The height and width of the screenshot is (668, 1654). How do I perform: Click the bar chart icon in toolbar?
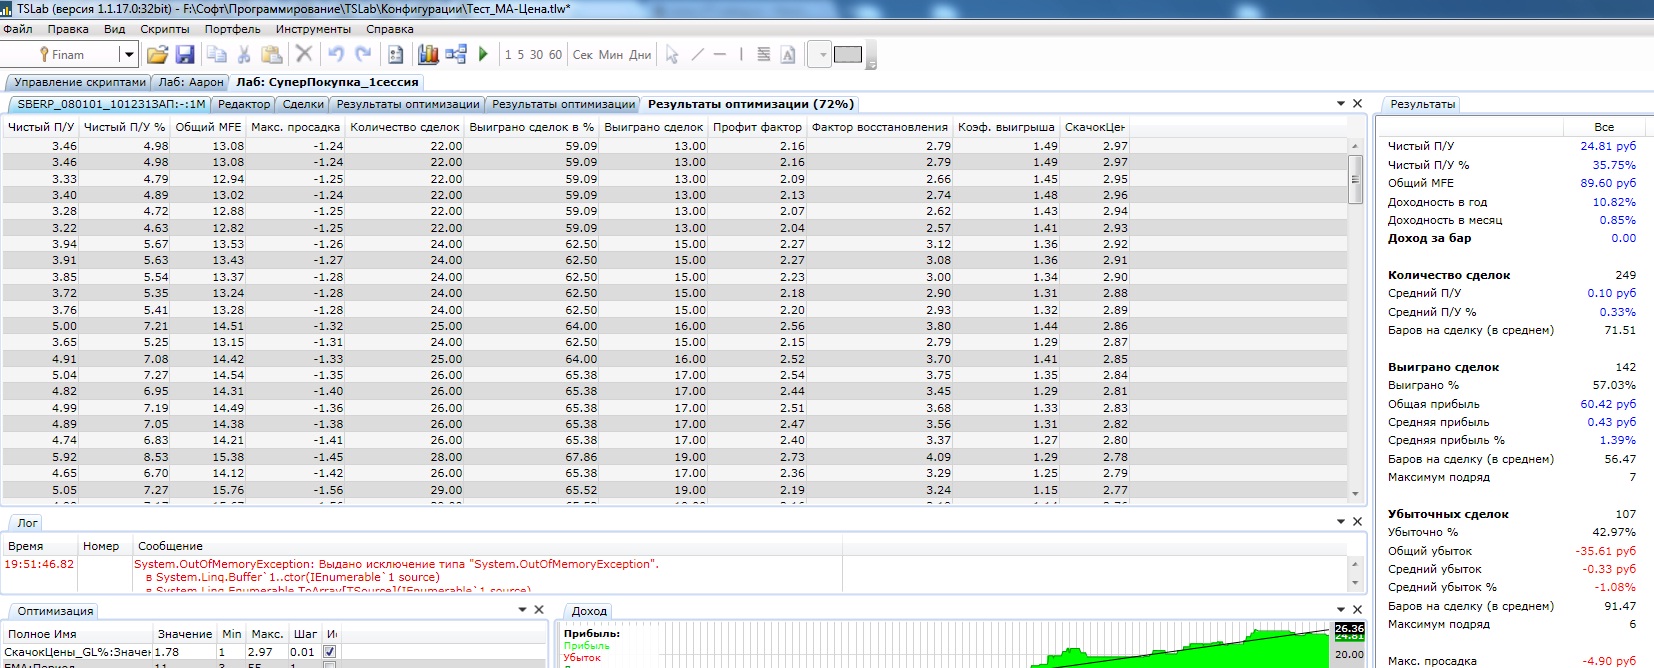click(x=428, y=55)
